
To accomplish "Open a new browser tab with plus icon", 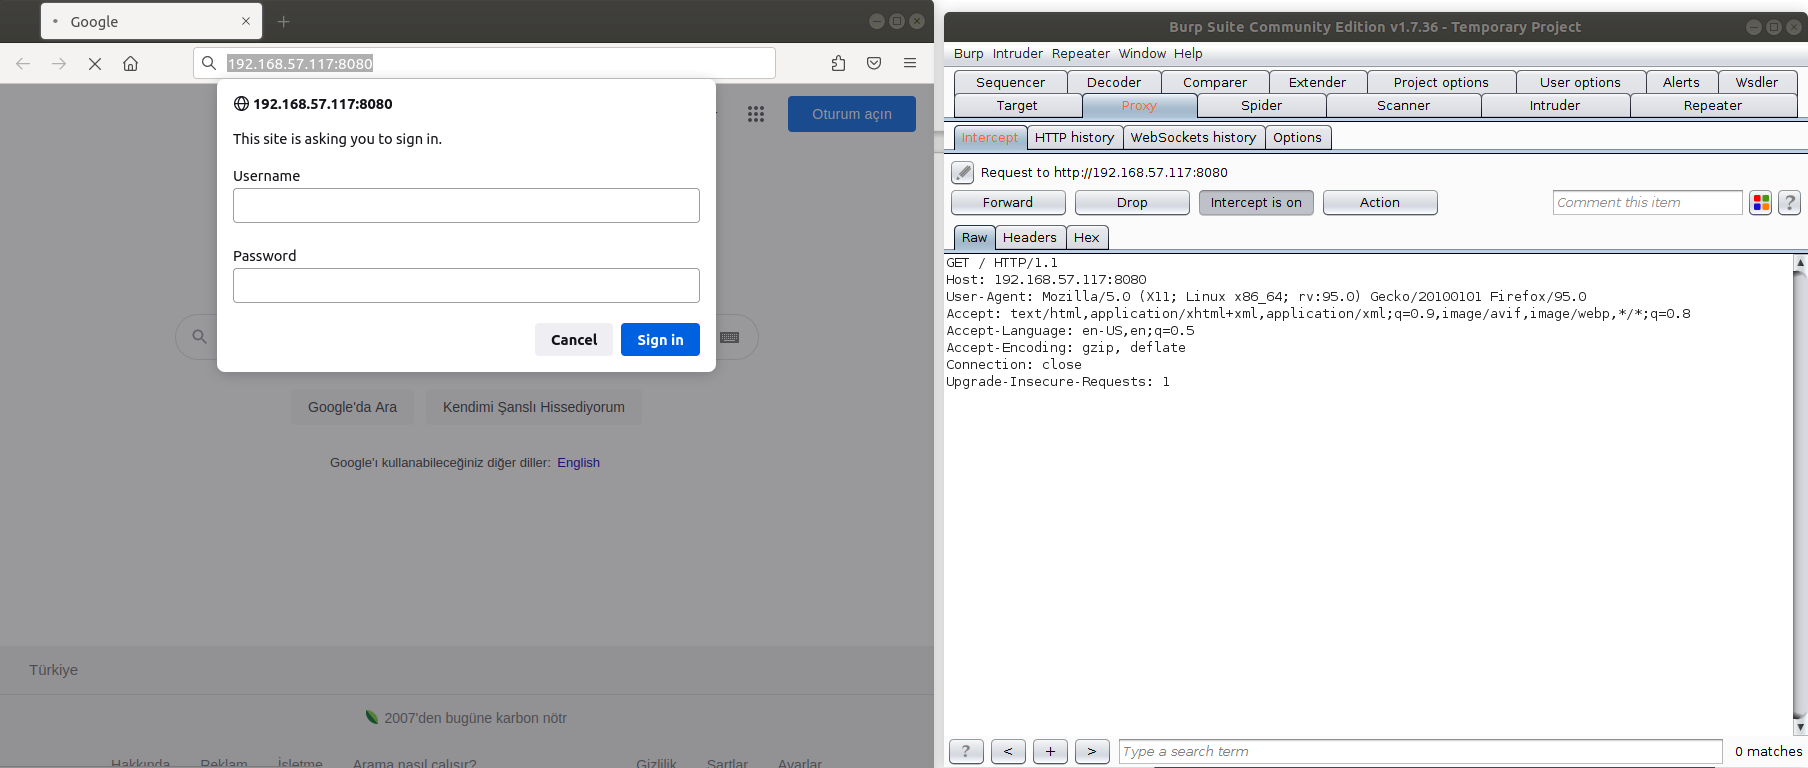I will click(x=284, y=21).
